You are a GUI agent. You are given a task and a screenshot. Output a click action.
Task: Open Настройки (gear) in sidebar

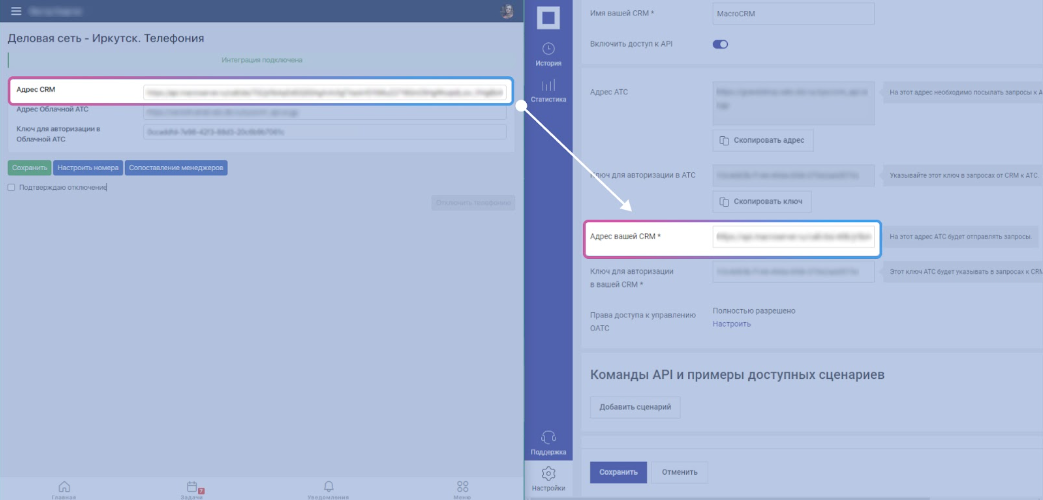[548, 478]
